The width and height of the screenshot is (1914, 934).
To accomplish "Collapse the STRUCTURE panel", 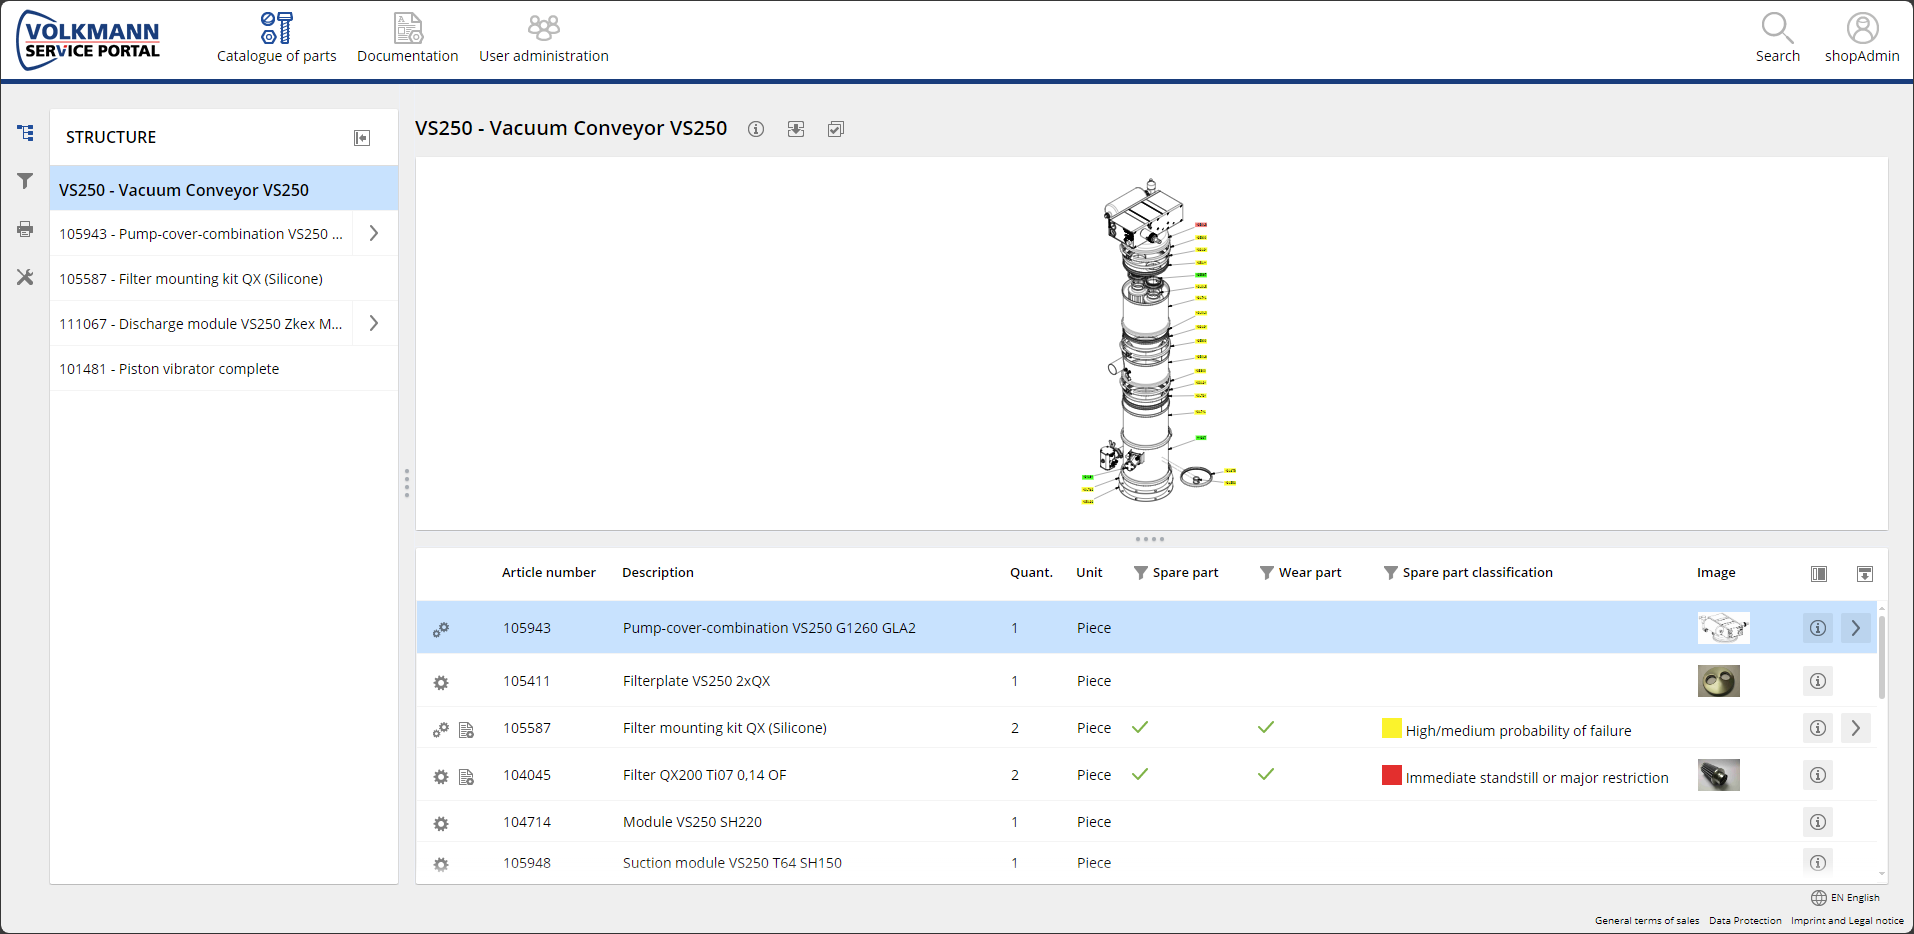I will [362, 138].
